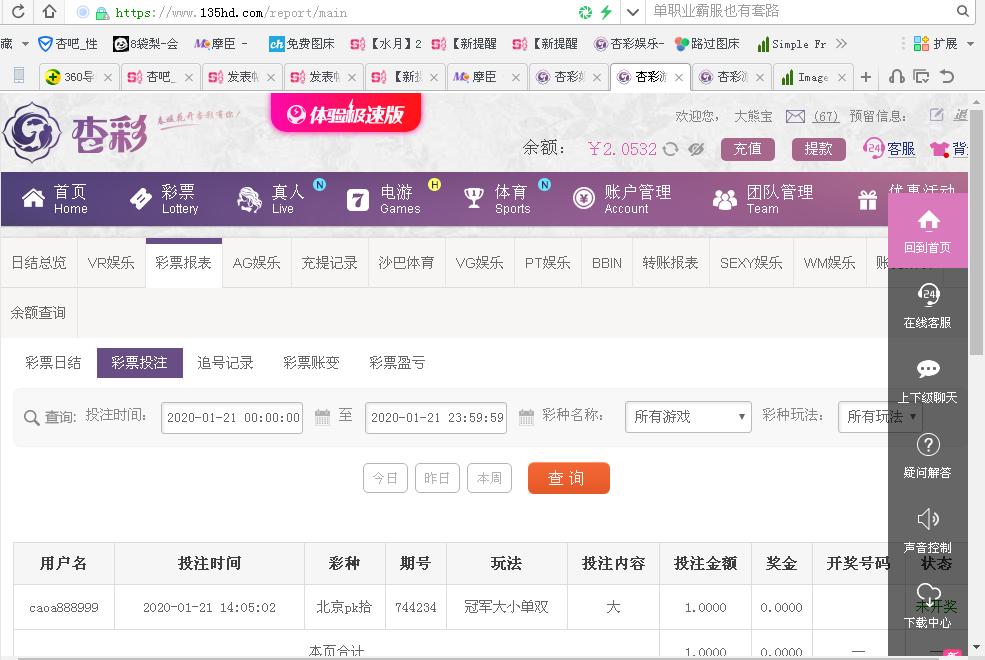985x660 pixels.
Task: Open the 彩票 Lottery menu
Action: [x=165, y=198]
